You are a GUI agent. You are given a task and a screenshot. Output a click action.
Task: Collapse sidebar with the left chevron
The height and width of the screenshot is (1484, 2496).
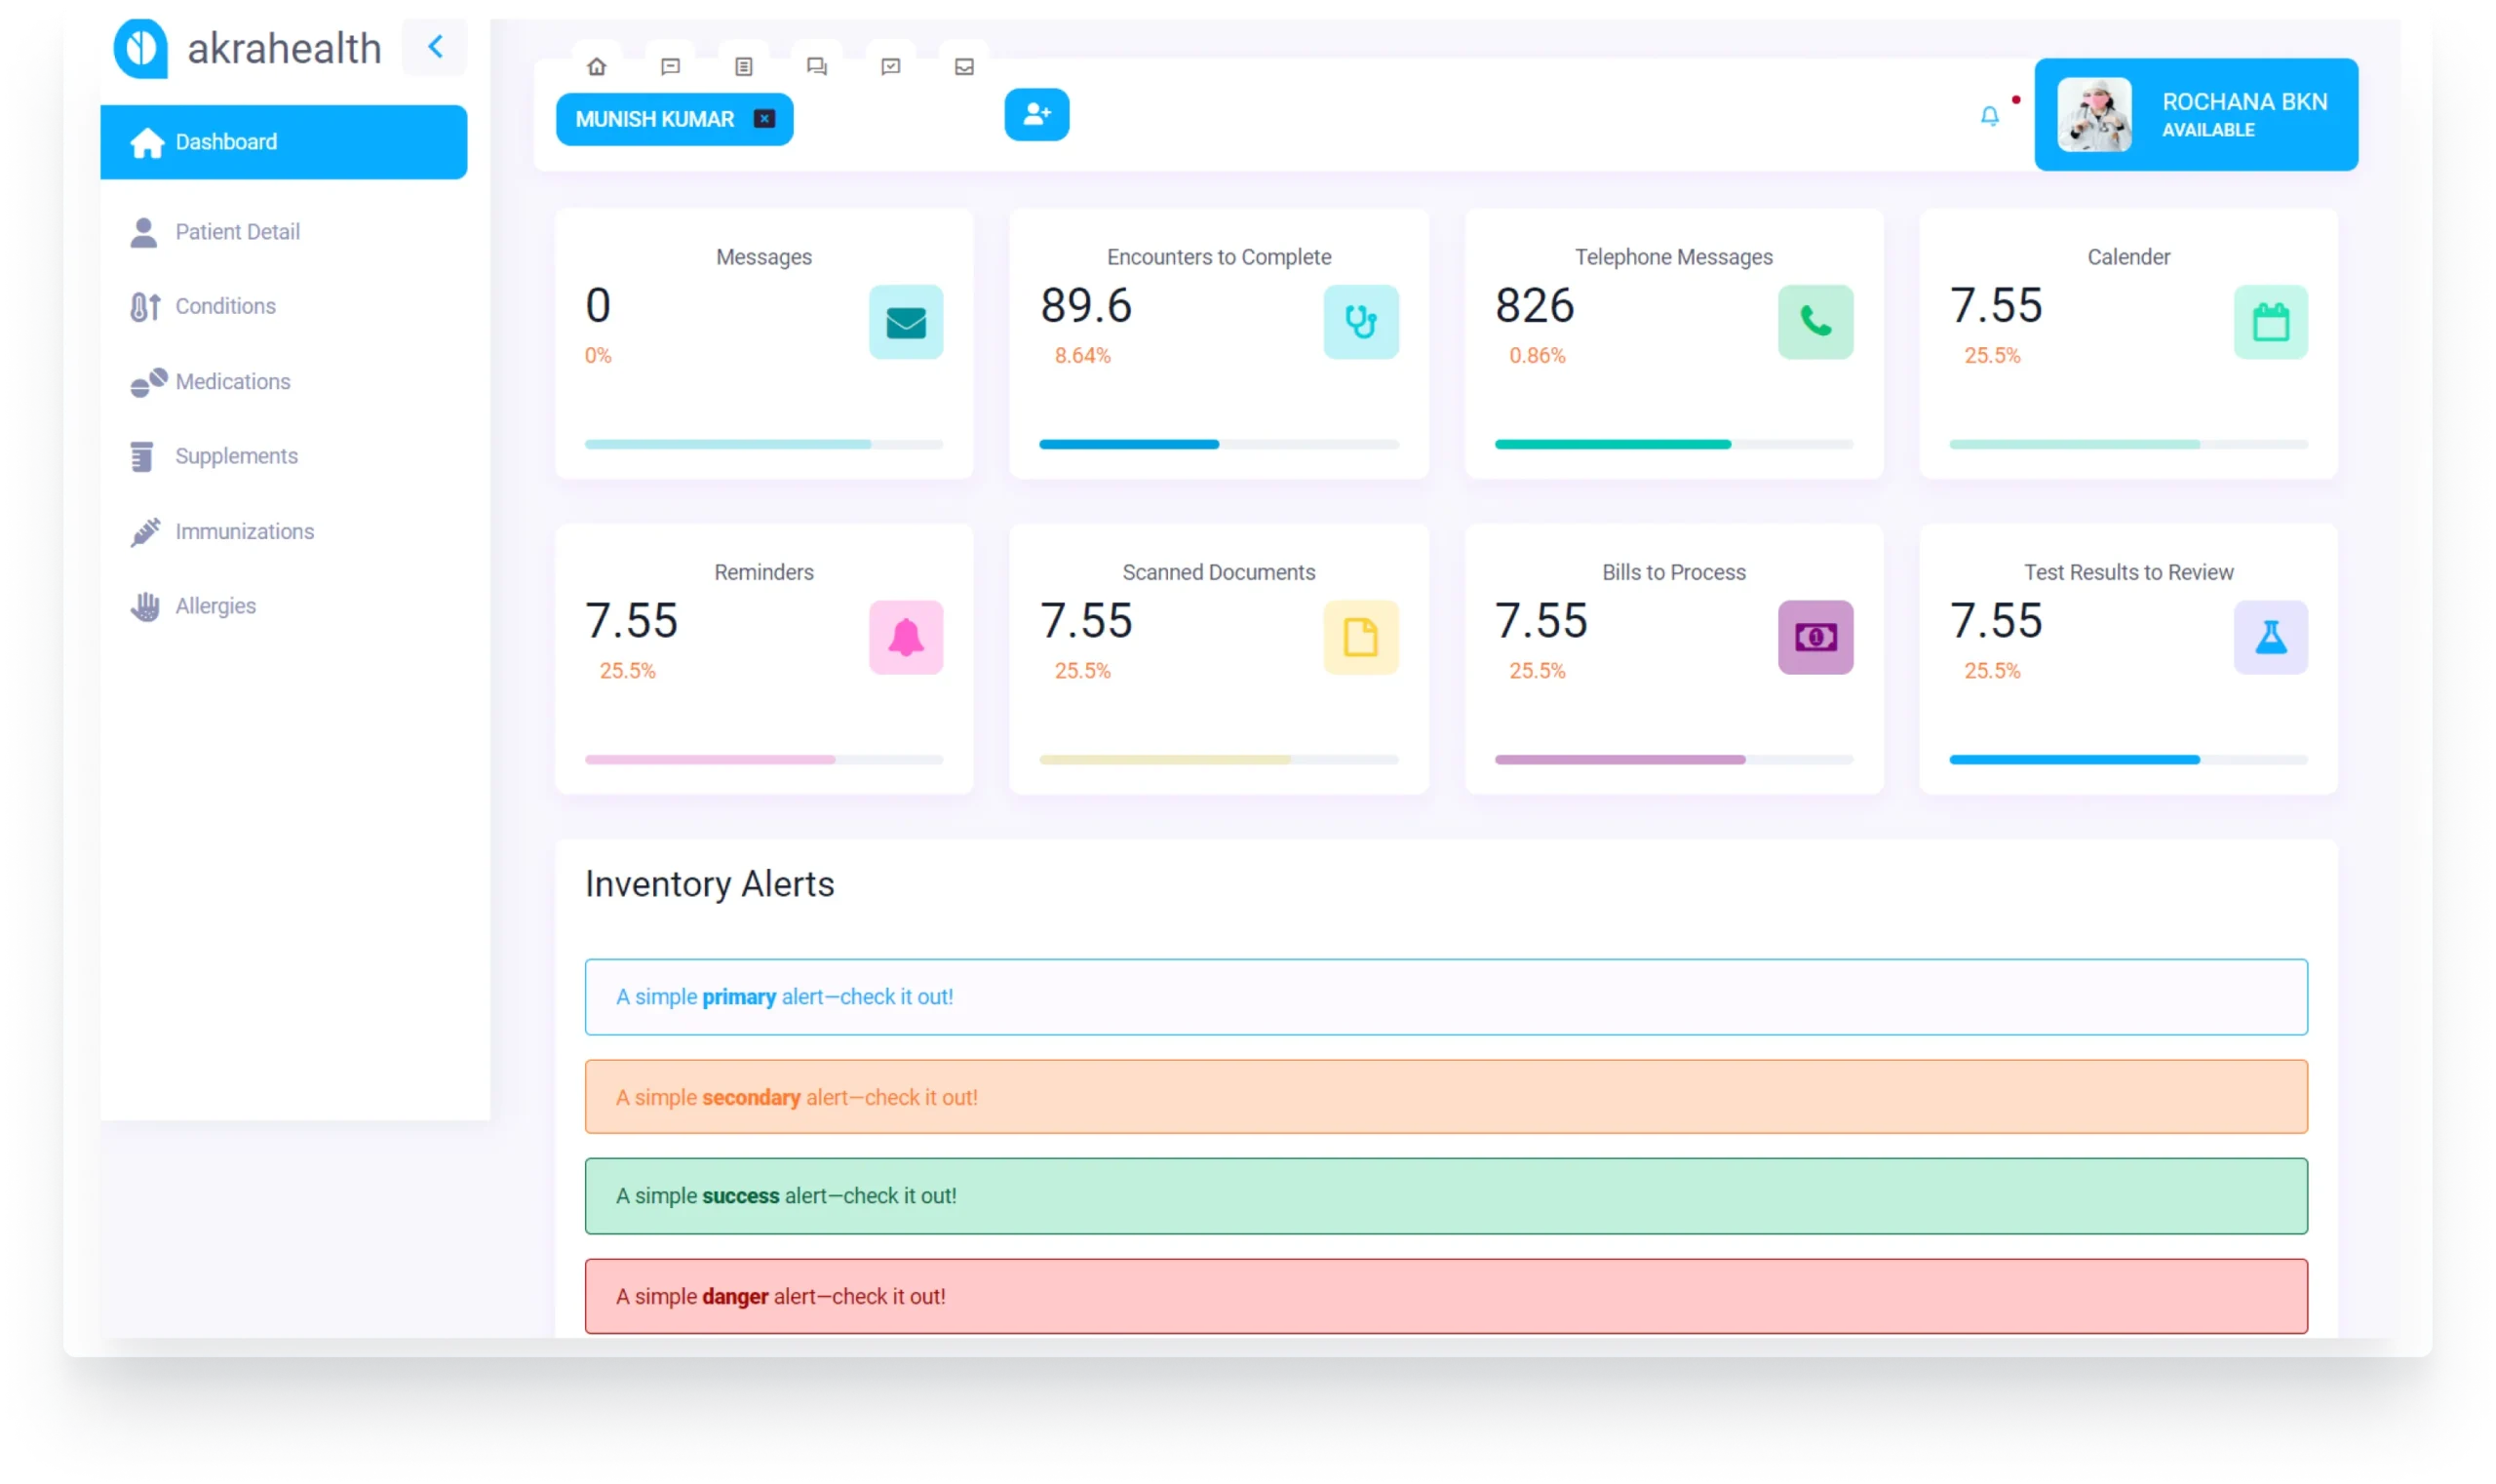[435, 47]
